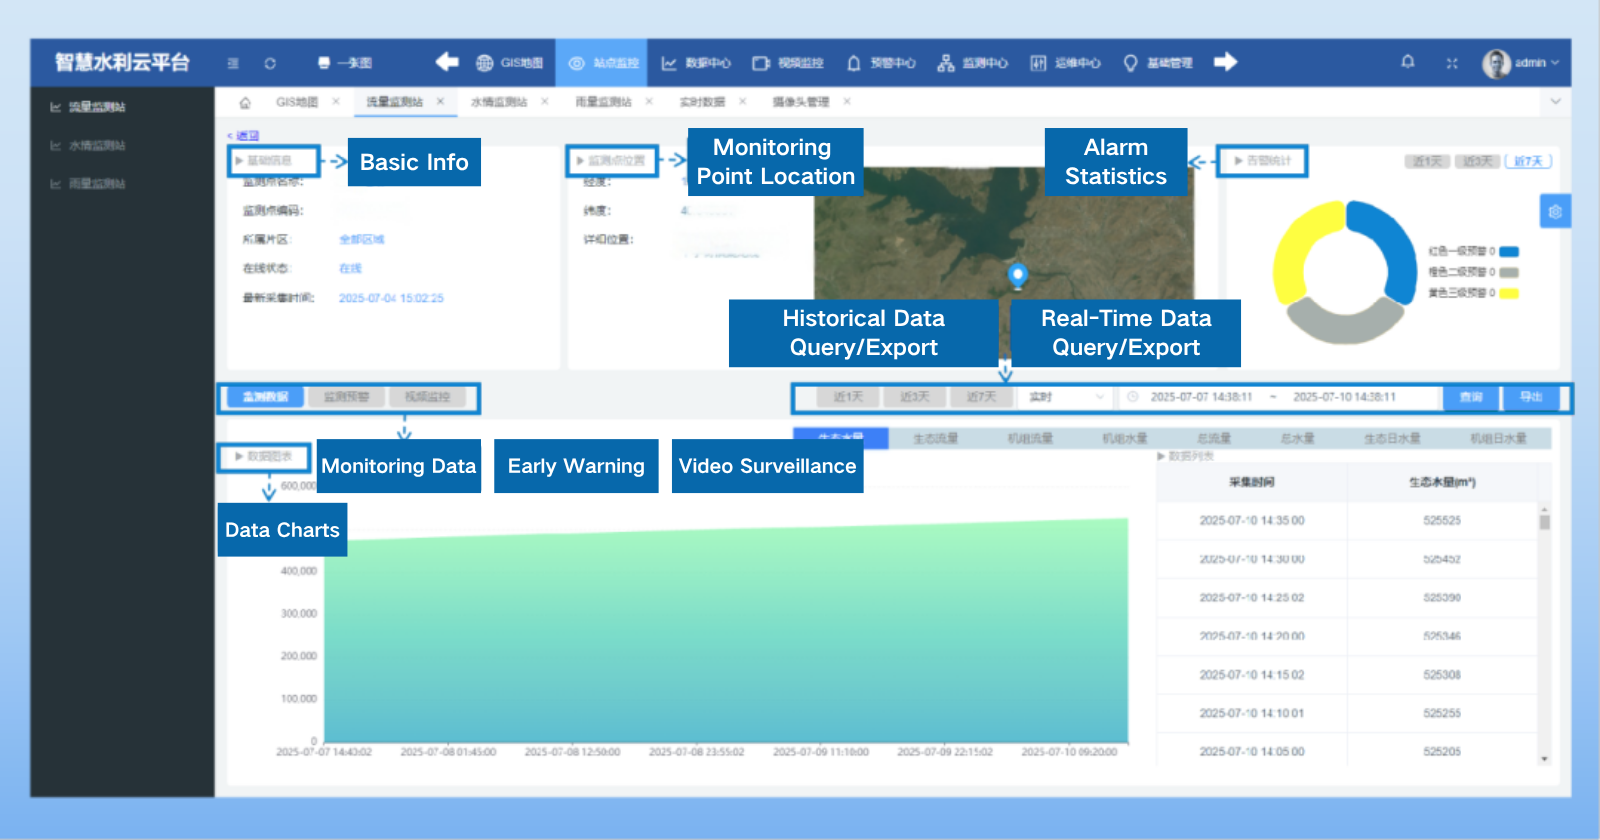Click the refresh icon in header

(270, 63)
